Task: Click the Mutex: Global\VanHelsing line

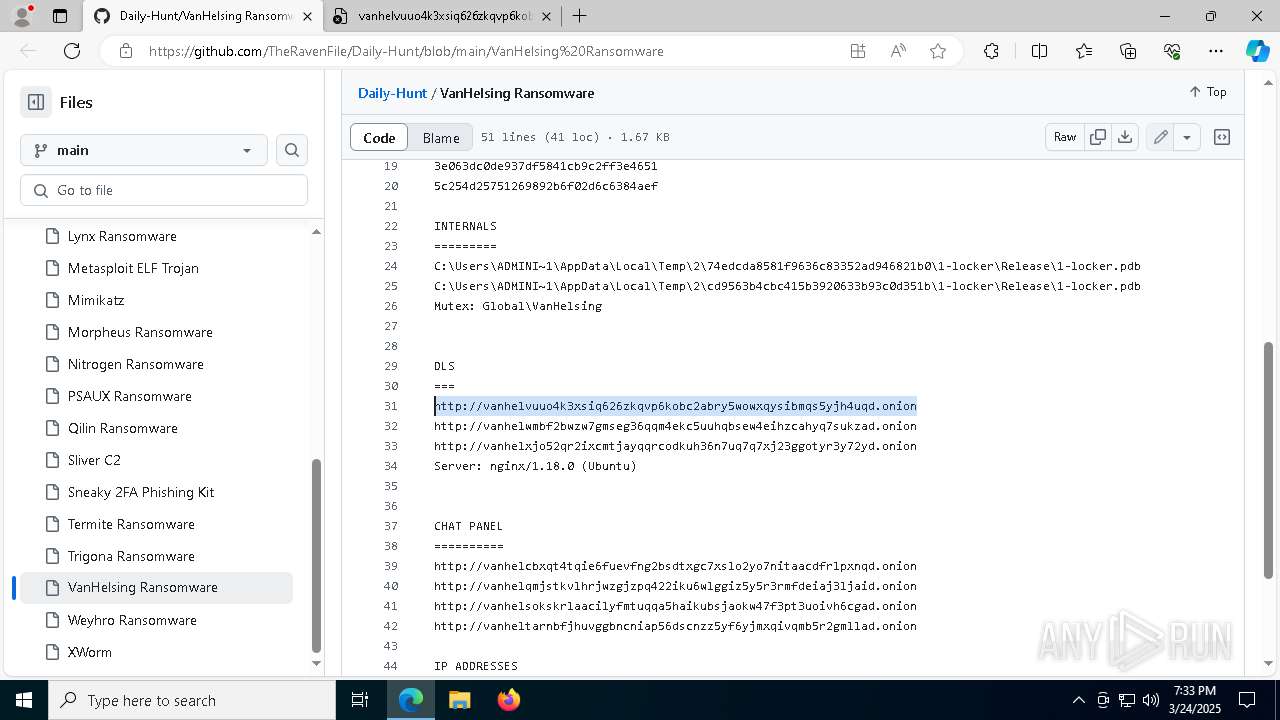Action: [x=518, y=306]
